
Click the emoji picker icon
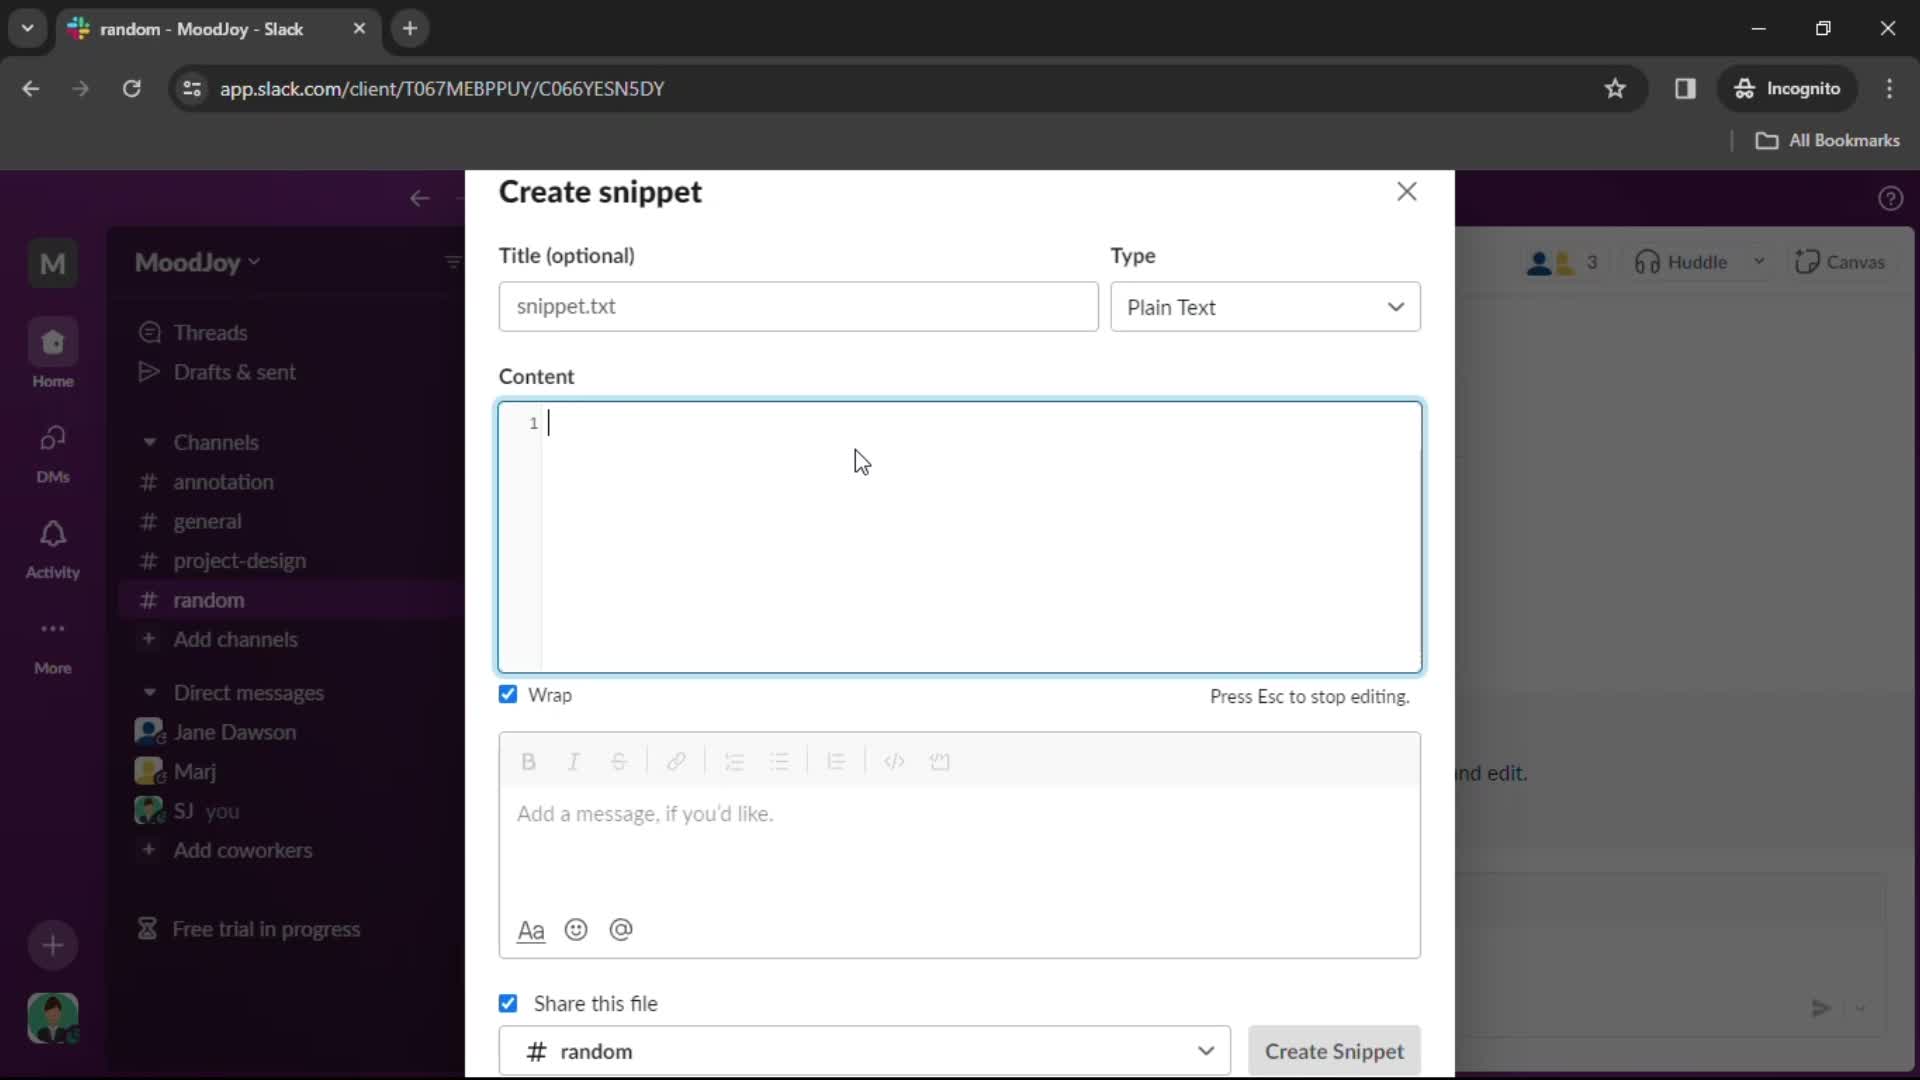click(x=576, y=930)
